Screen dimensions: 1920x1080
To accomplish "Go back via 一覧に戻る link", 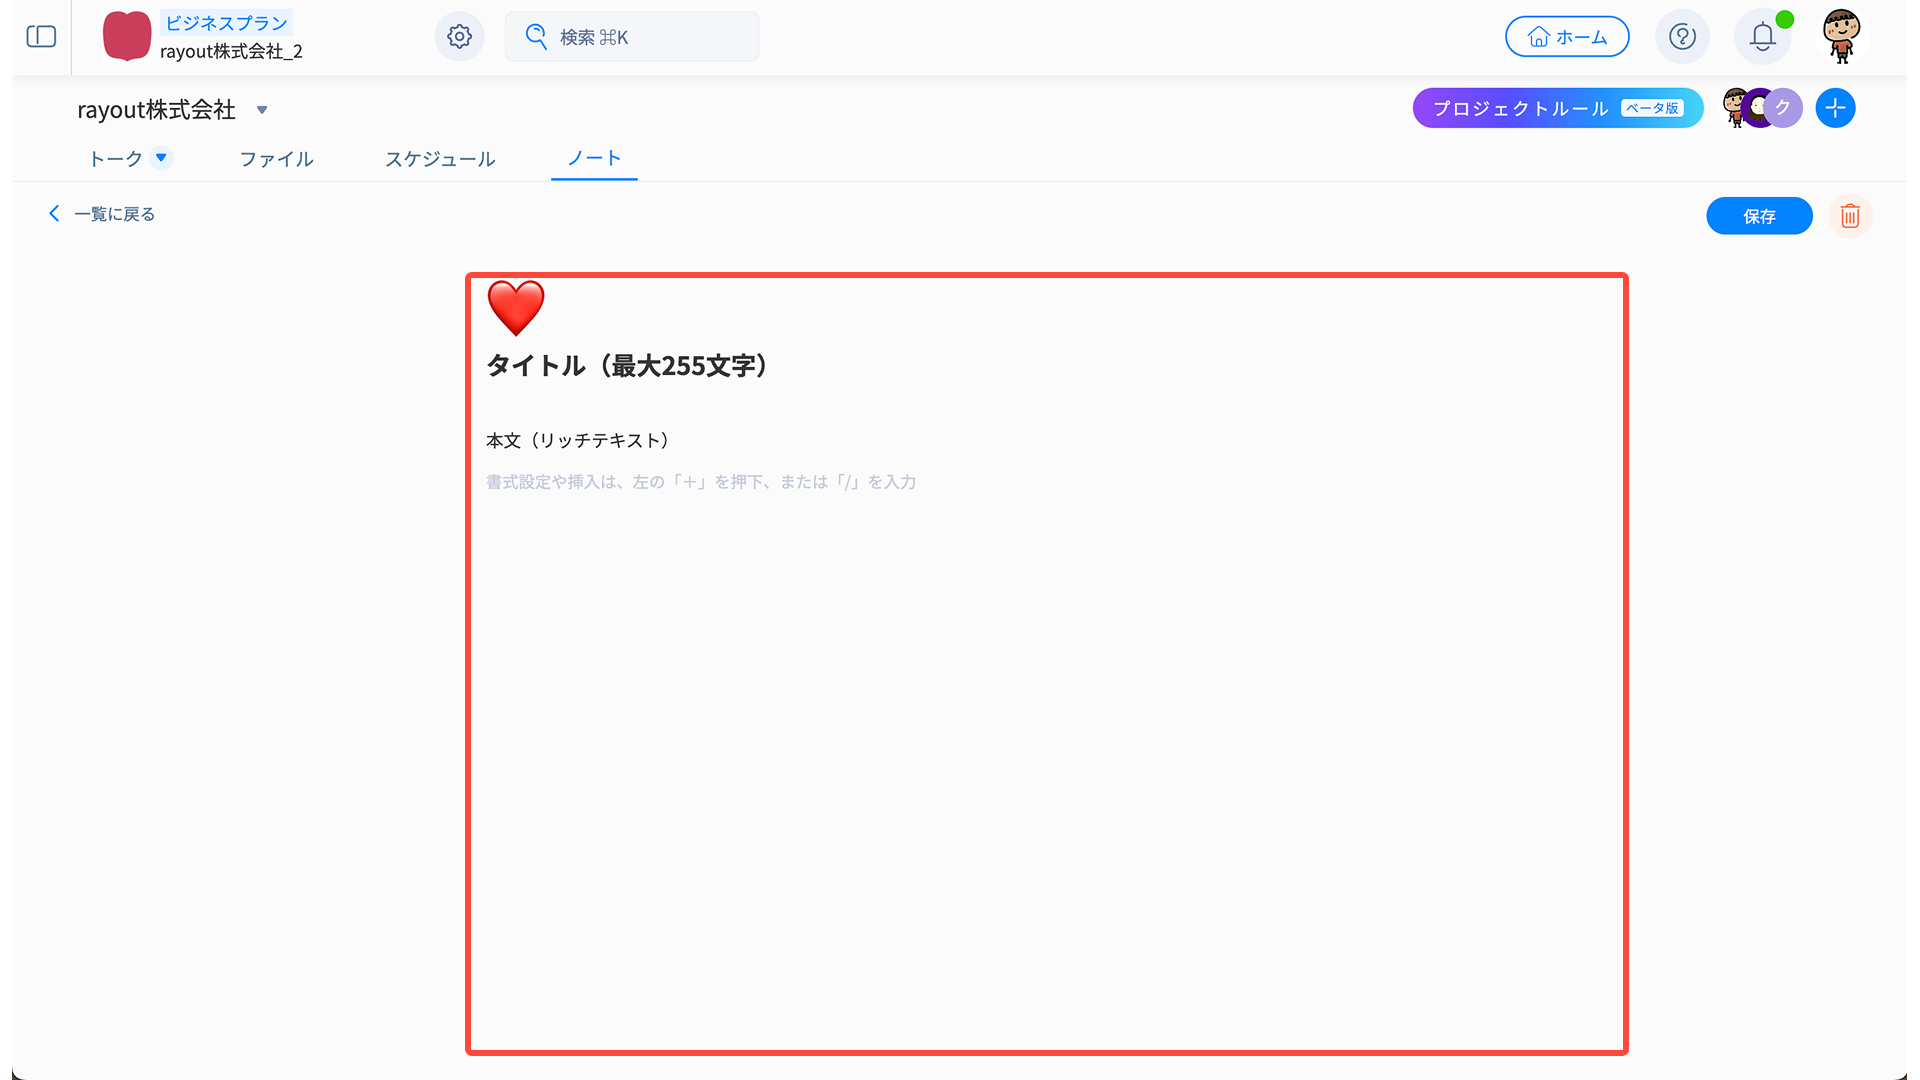I will 102,214.
